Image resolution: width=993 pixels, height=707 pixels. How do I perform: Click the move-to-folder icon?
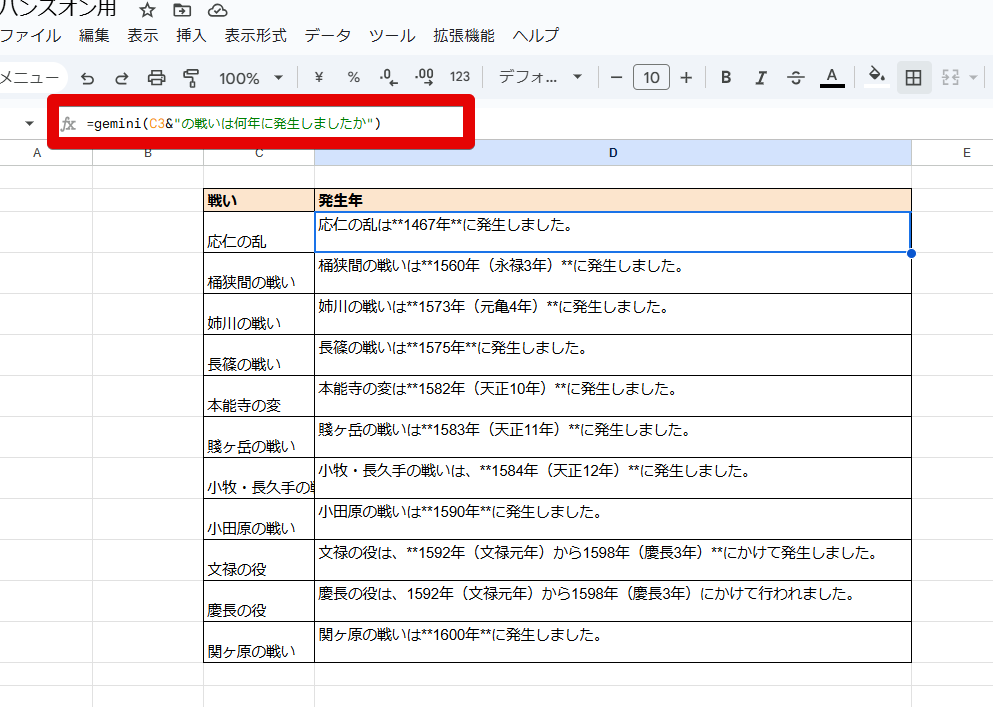click(182, 10)
